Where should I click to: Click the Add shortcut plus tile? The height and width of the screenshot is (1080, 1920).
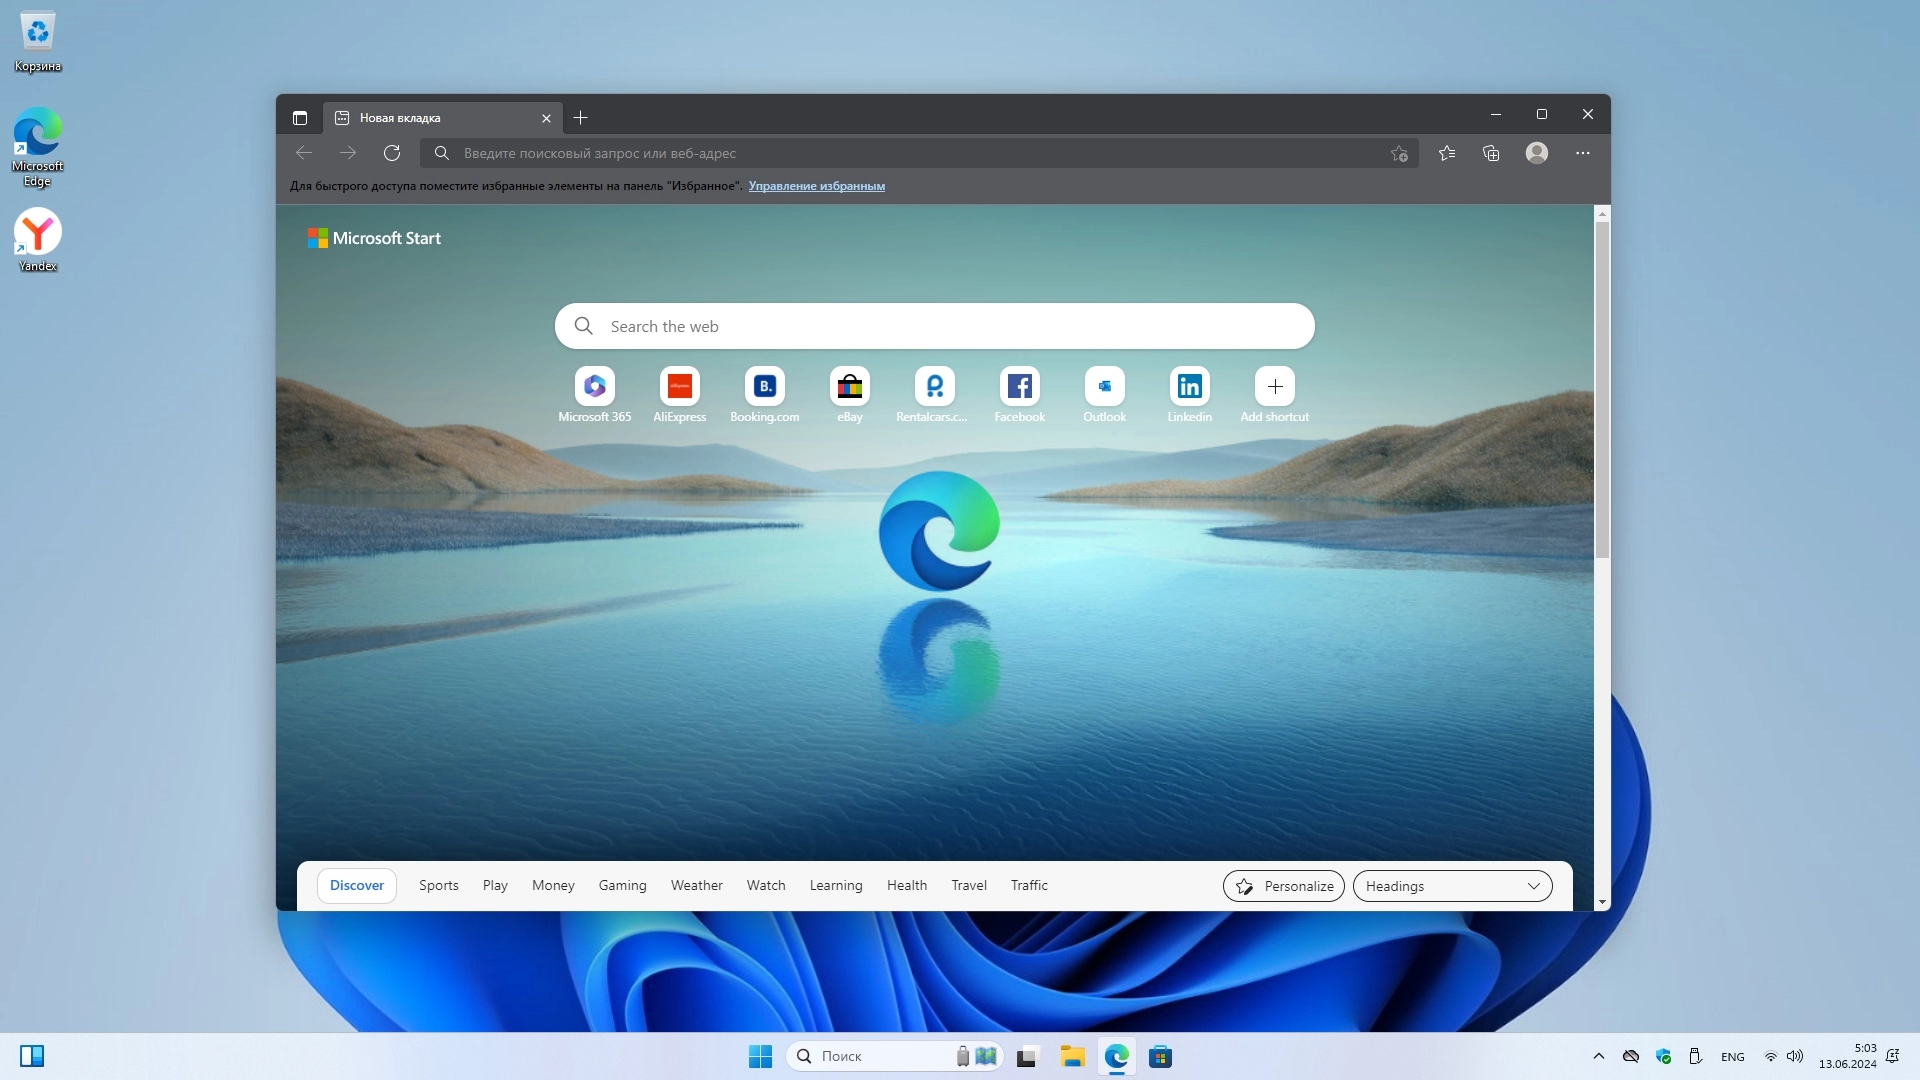1274,387
